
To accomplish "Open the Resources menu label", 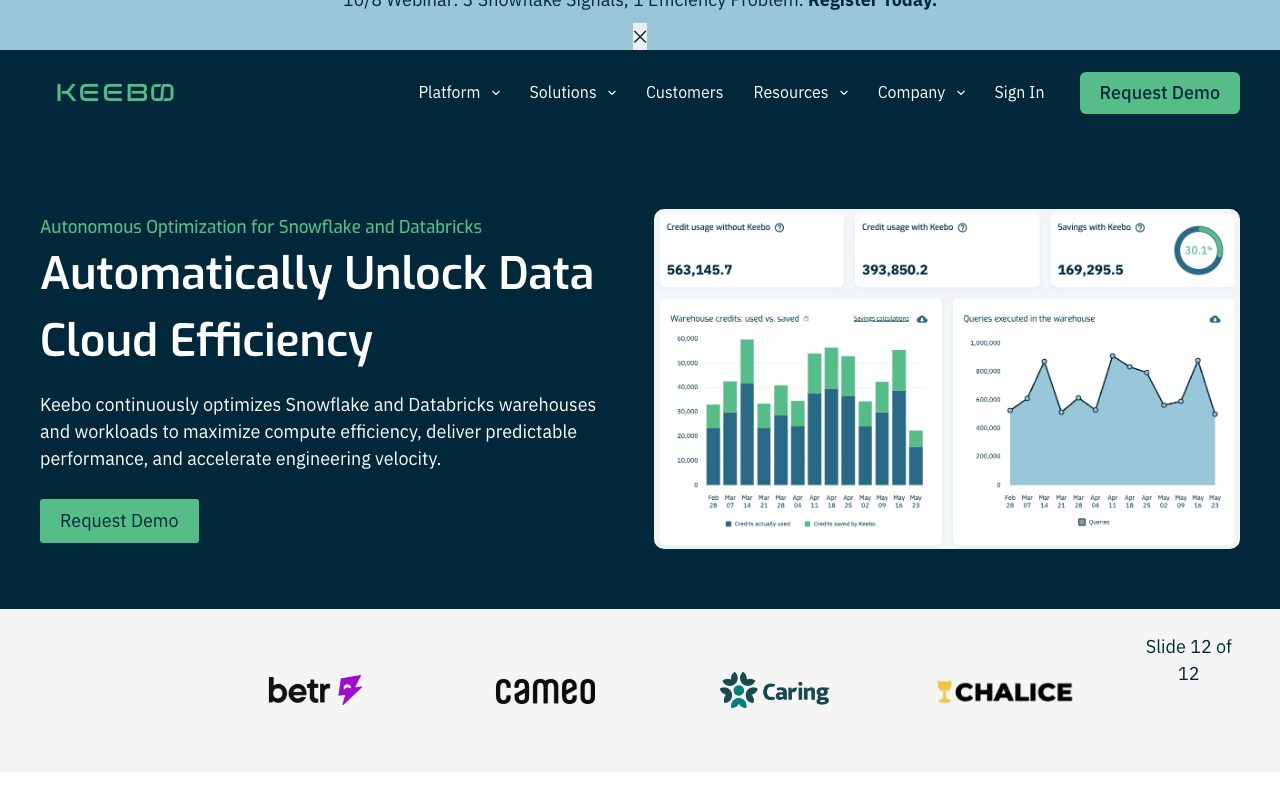I will pyautogui.click(x=791, y=93).
